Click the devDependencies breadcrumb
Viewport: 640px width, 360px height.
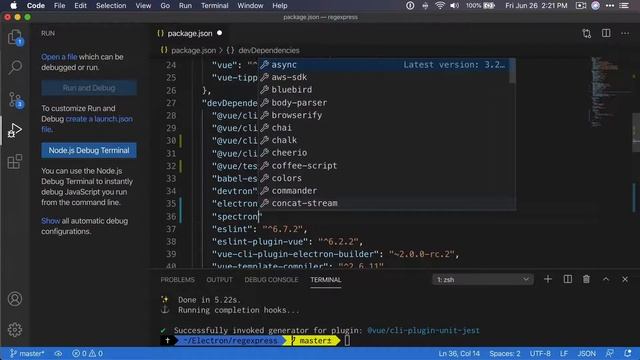269,50
